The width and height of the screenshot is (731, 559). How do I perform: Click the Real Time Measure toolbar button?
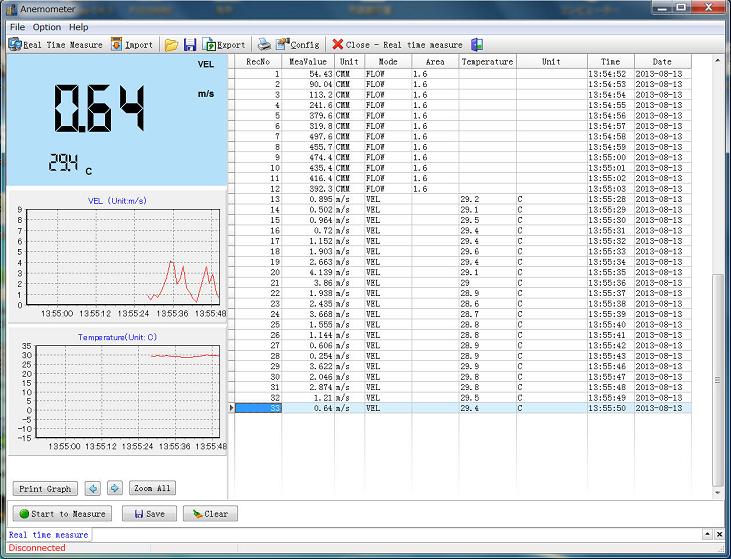pos(56,45)
